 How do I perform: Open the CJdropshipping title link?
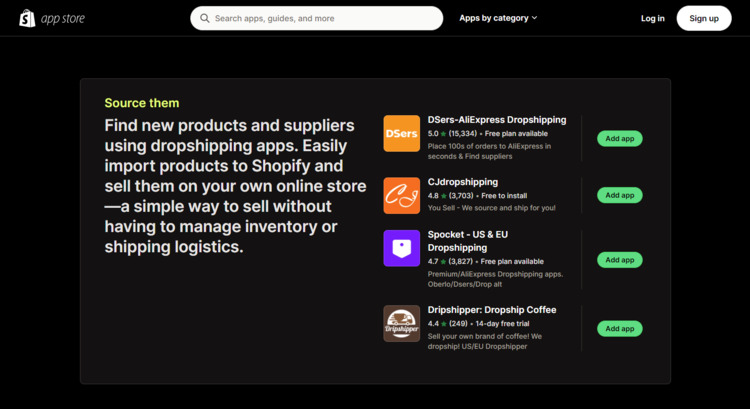(x=462, y=182)
